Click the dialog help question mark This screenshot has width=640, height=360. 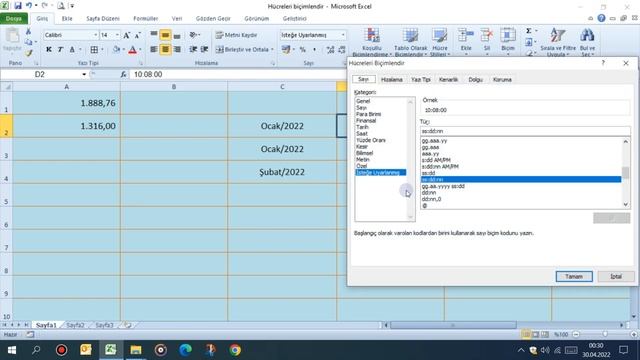[x=603, y=63]
